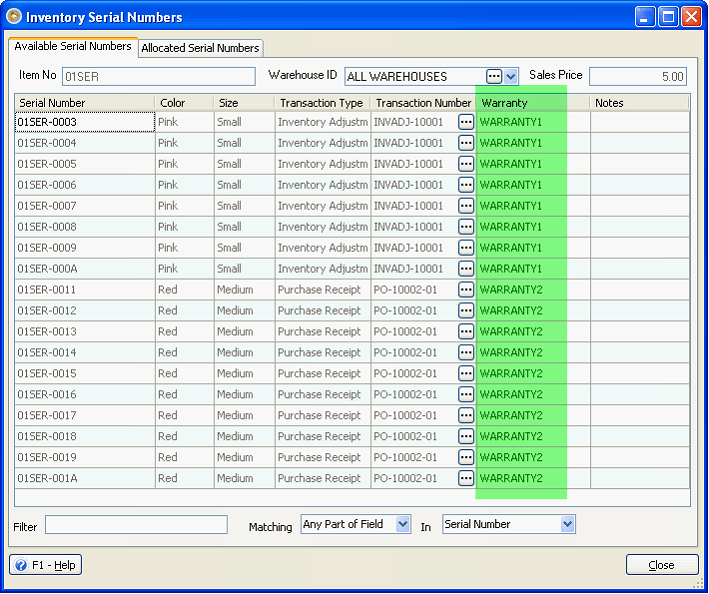Switch to Allocated Serial Numbers tab
Image resolution: width=709 pixels, height=594 pixels.
point(200,48)
